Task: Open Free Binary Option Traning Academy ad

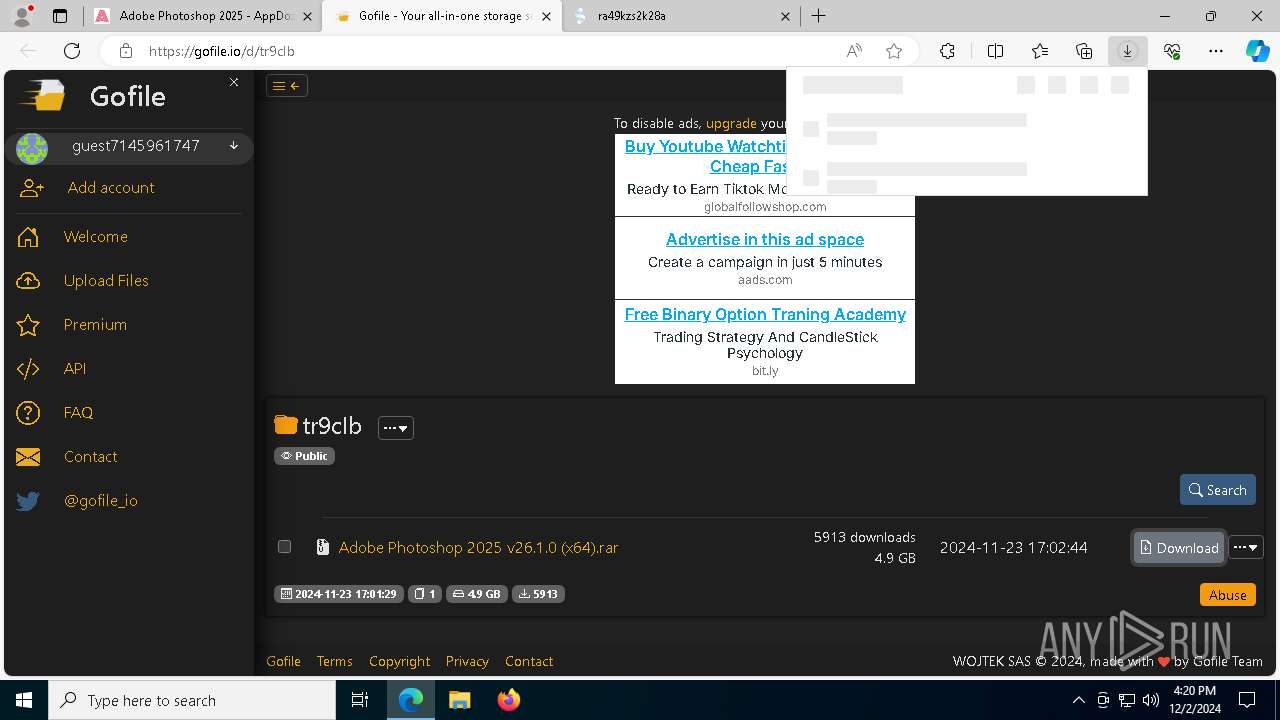Action: click(x=765, y=314)
